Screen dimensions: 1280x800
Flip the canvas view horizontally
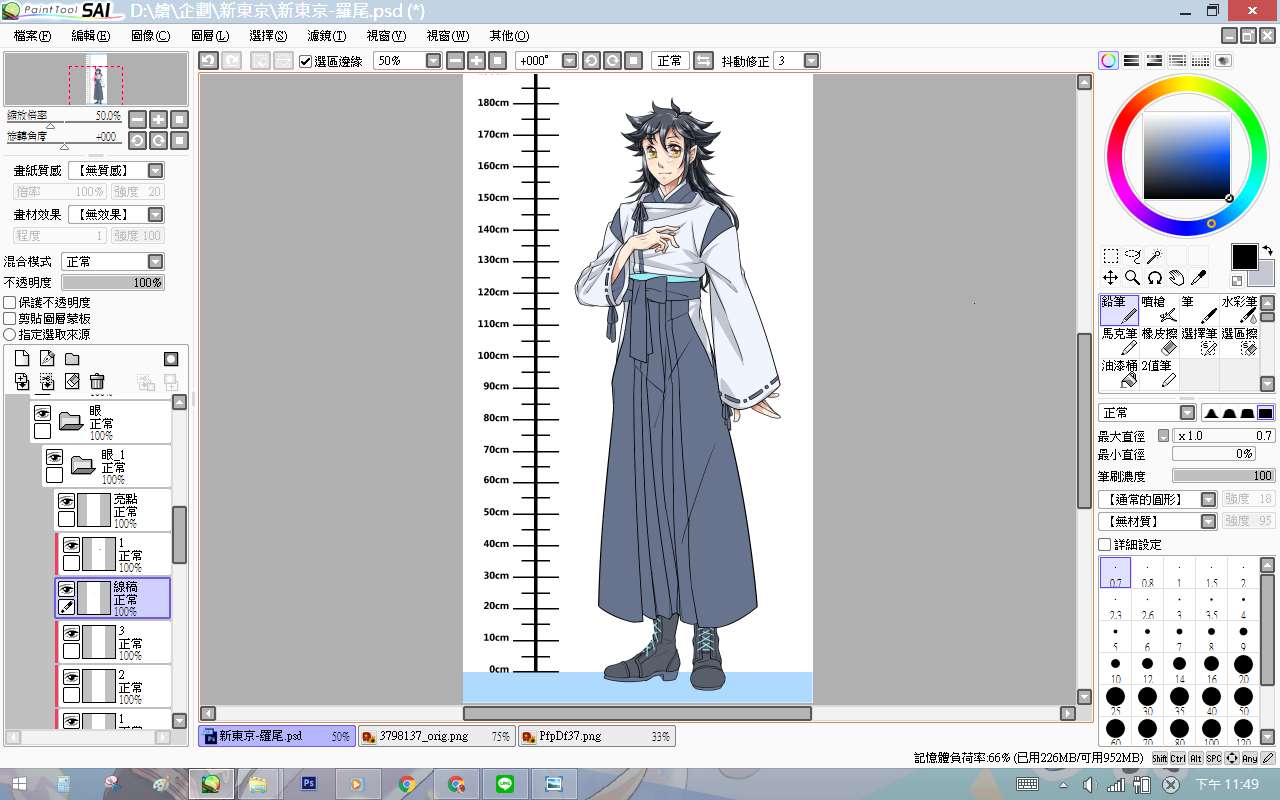[703, 61]
